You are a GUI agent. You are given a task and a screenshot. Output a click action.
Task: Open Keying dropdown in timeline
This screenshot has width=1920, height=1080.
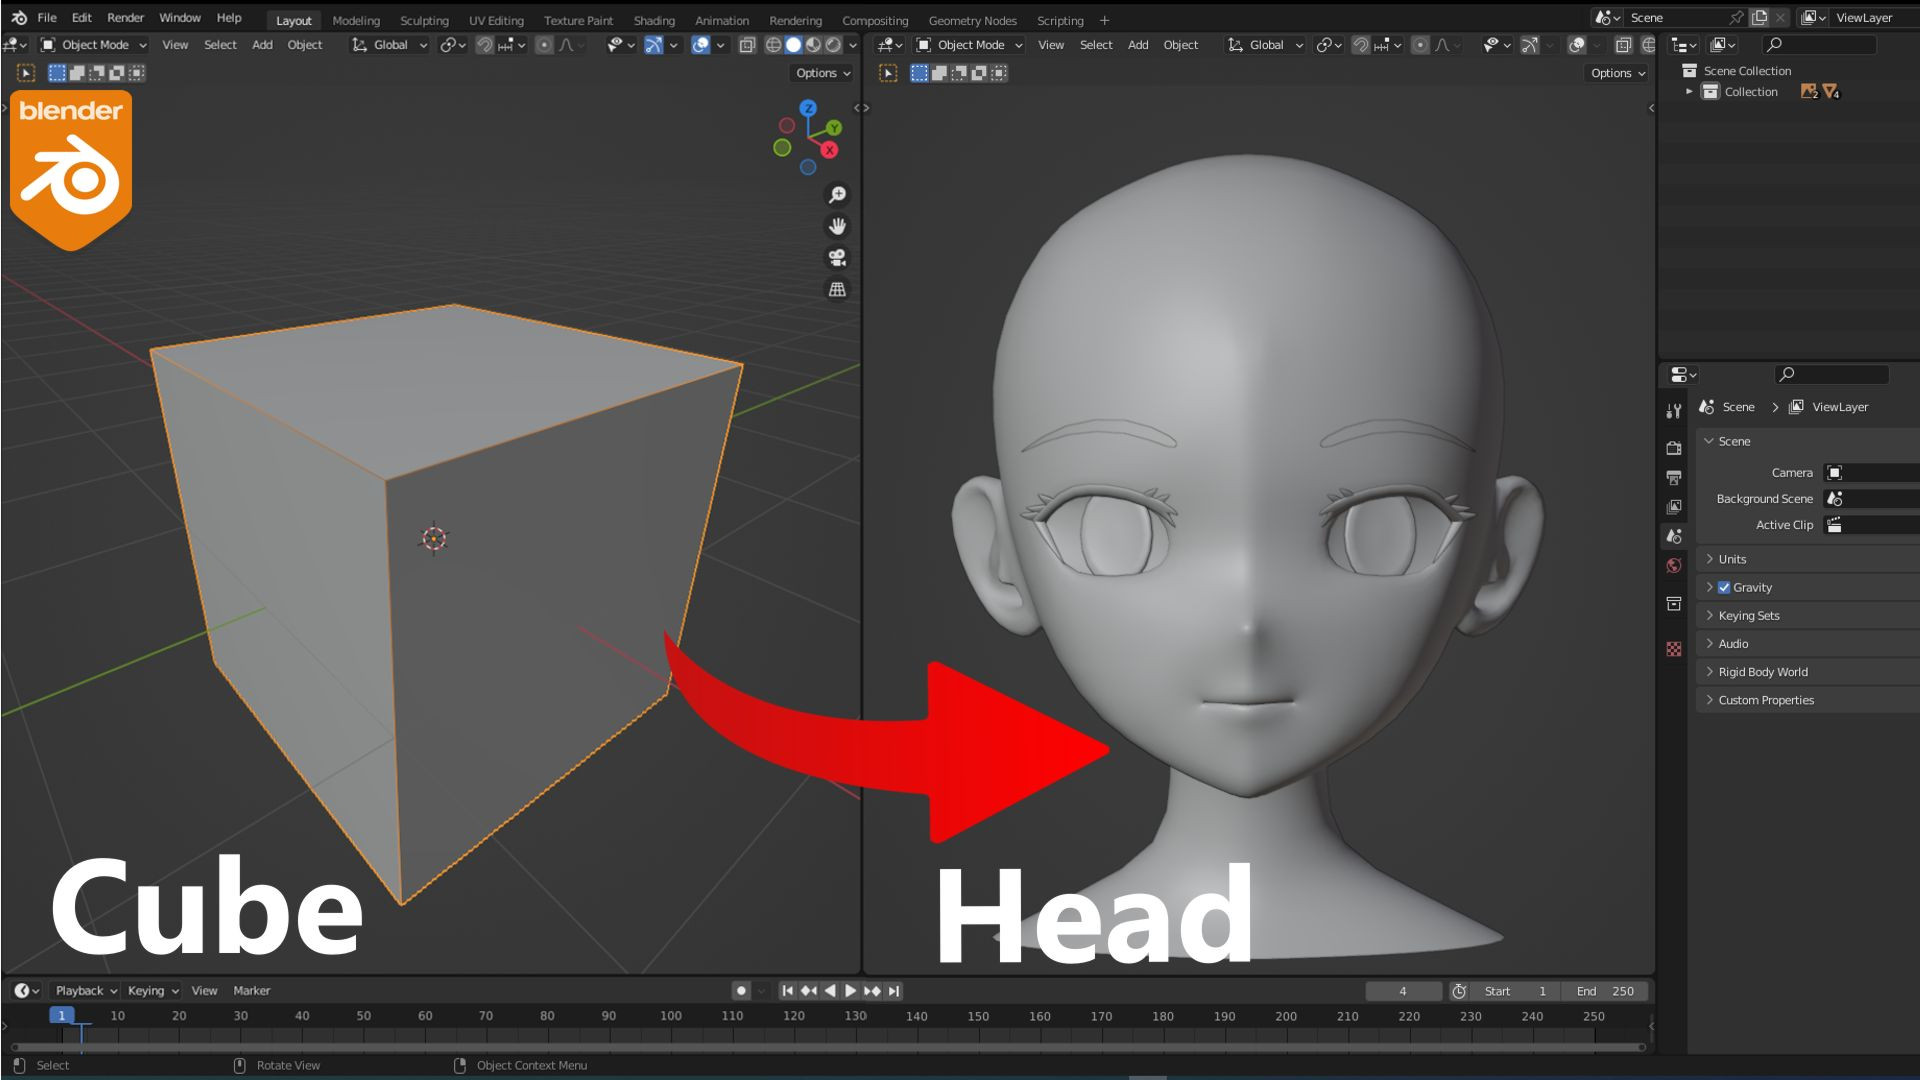(153, 991)
